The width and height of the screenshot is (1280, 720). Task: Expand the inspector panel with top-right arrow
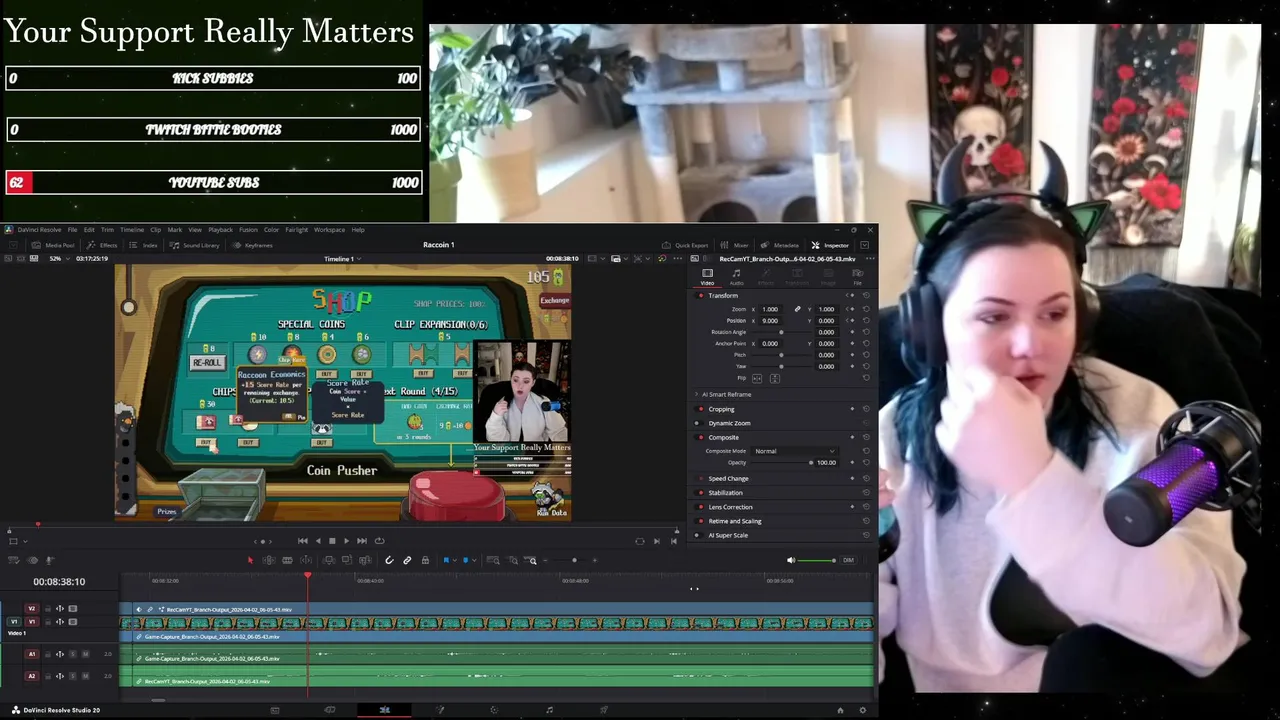[864, 245]
